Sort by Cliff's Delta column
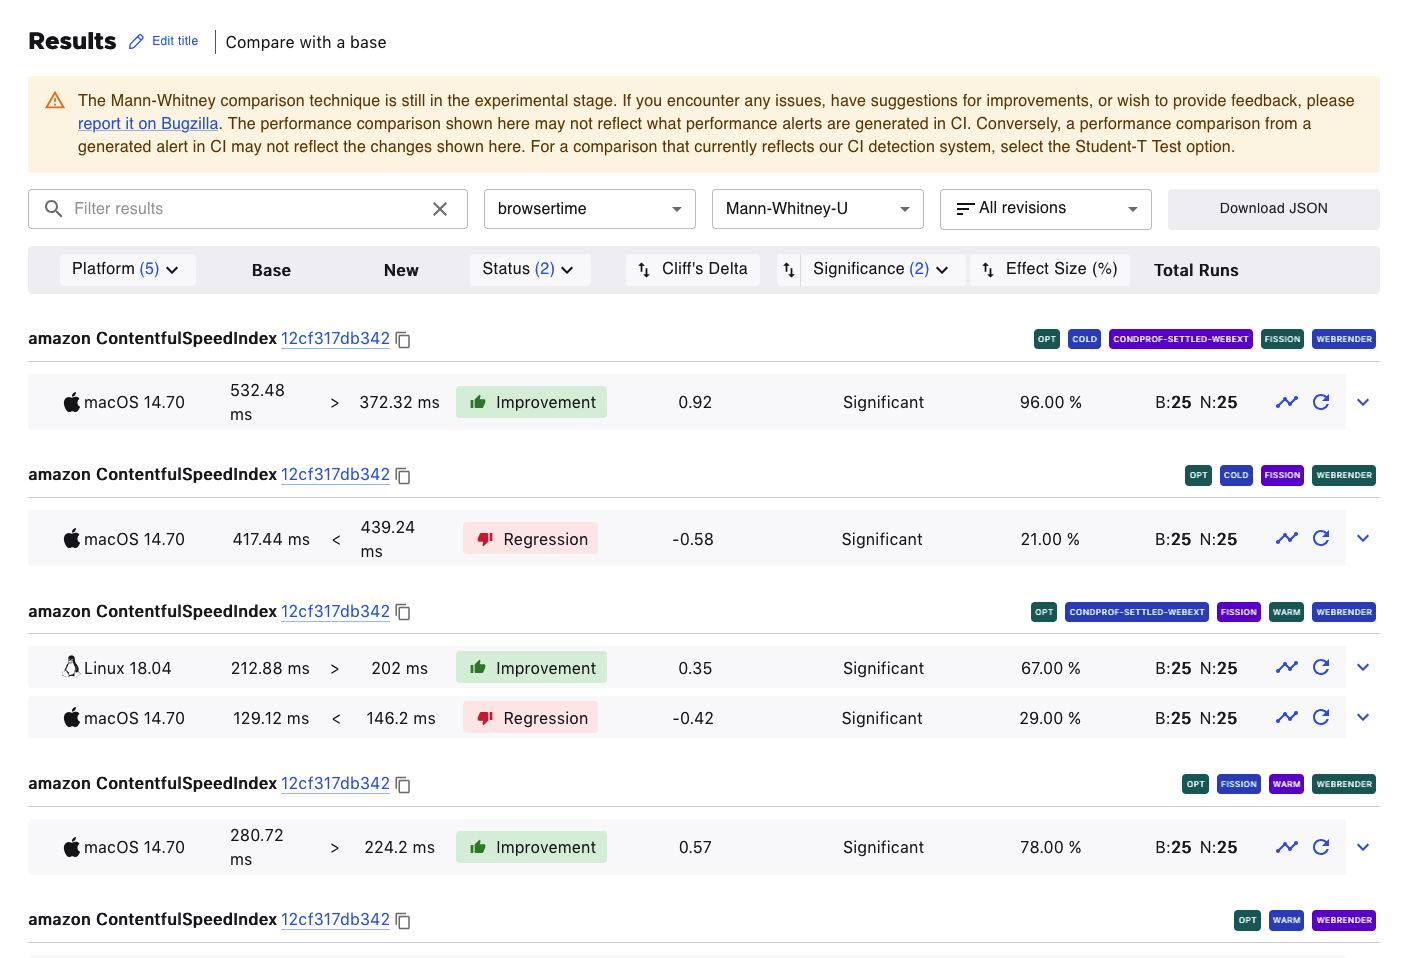Screen dimensions: 1410x958 (x=693, y=269)
